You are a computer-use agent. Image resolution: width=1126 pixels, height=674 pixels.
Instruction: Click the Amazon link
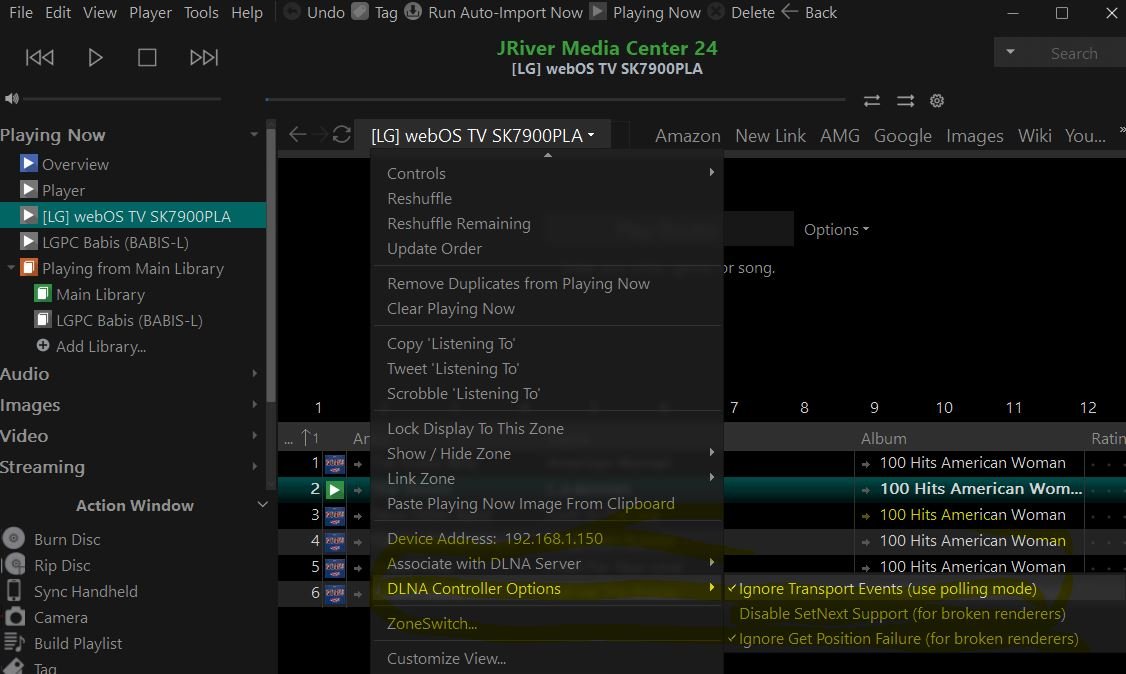687,136
